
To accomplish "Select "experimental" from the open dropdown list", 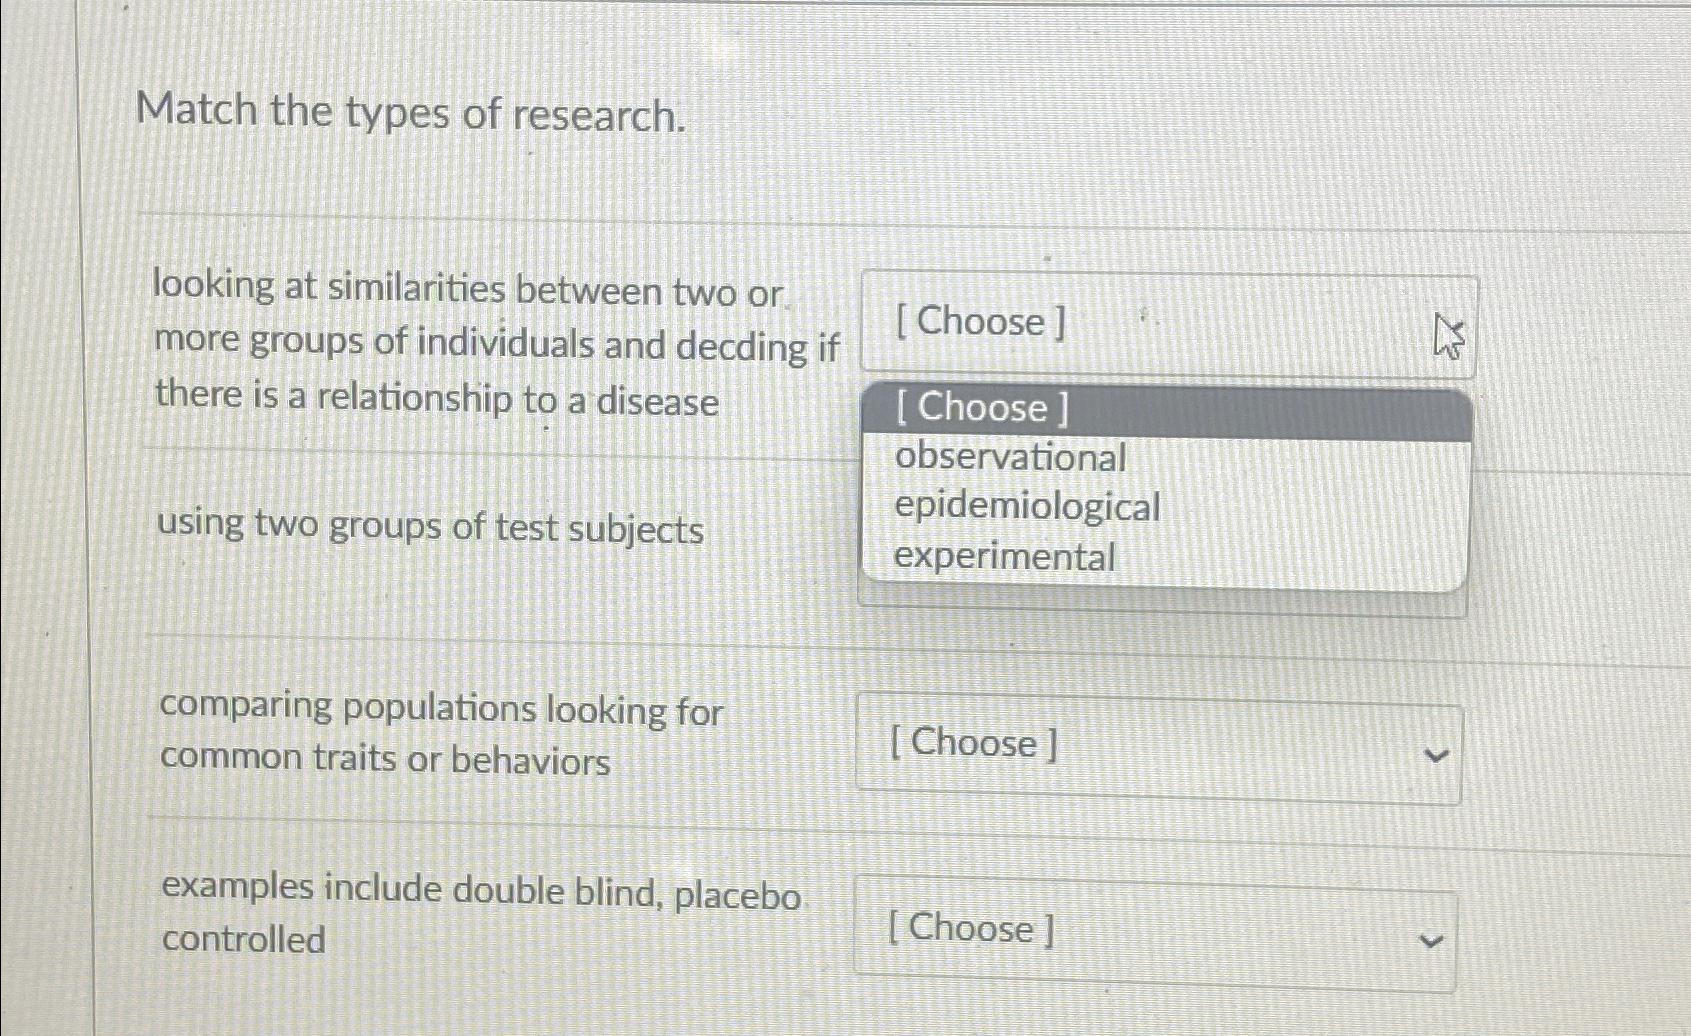I will (x=1005, y=557).
